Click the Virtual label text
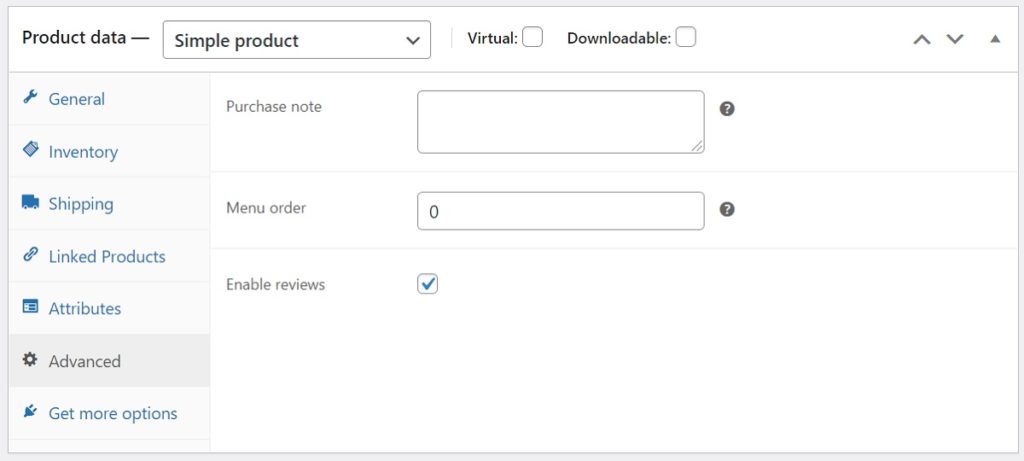The image size is (1024, 461). click(x=492, y=39)
